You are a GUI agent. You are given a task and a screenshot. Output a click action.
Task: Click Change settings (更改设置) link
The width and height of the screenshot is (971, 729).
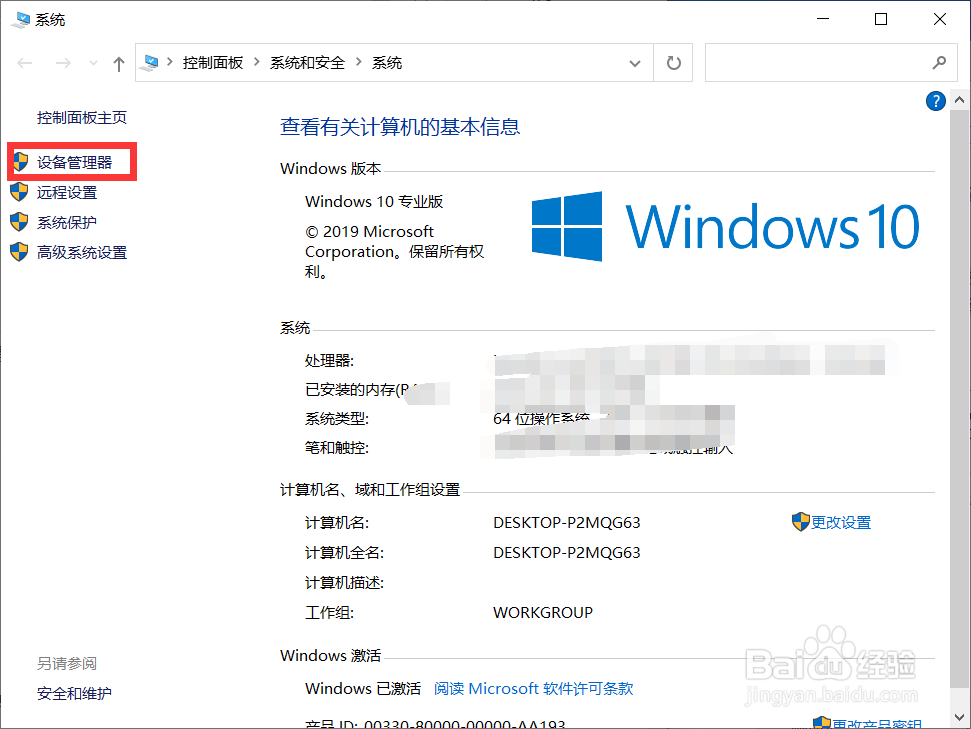[x=841, y=523]
